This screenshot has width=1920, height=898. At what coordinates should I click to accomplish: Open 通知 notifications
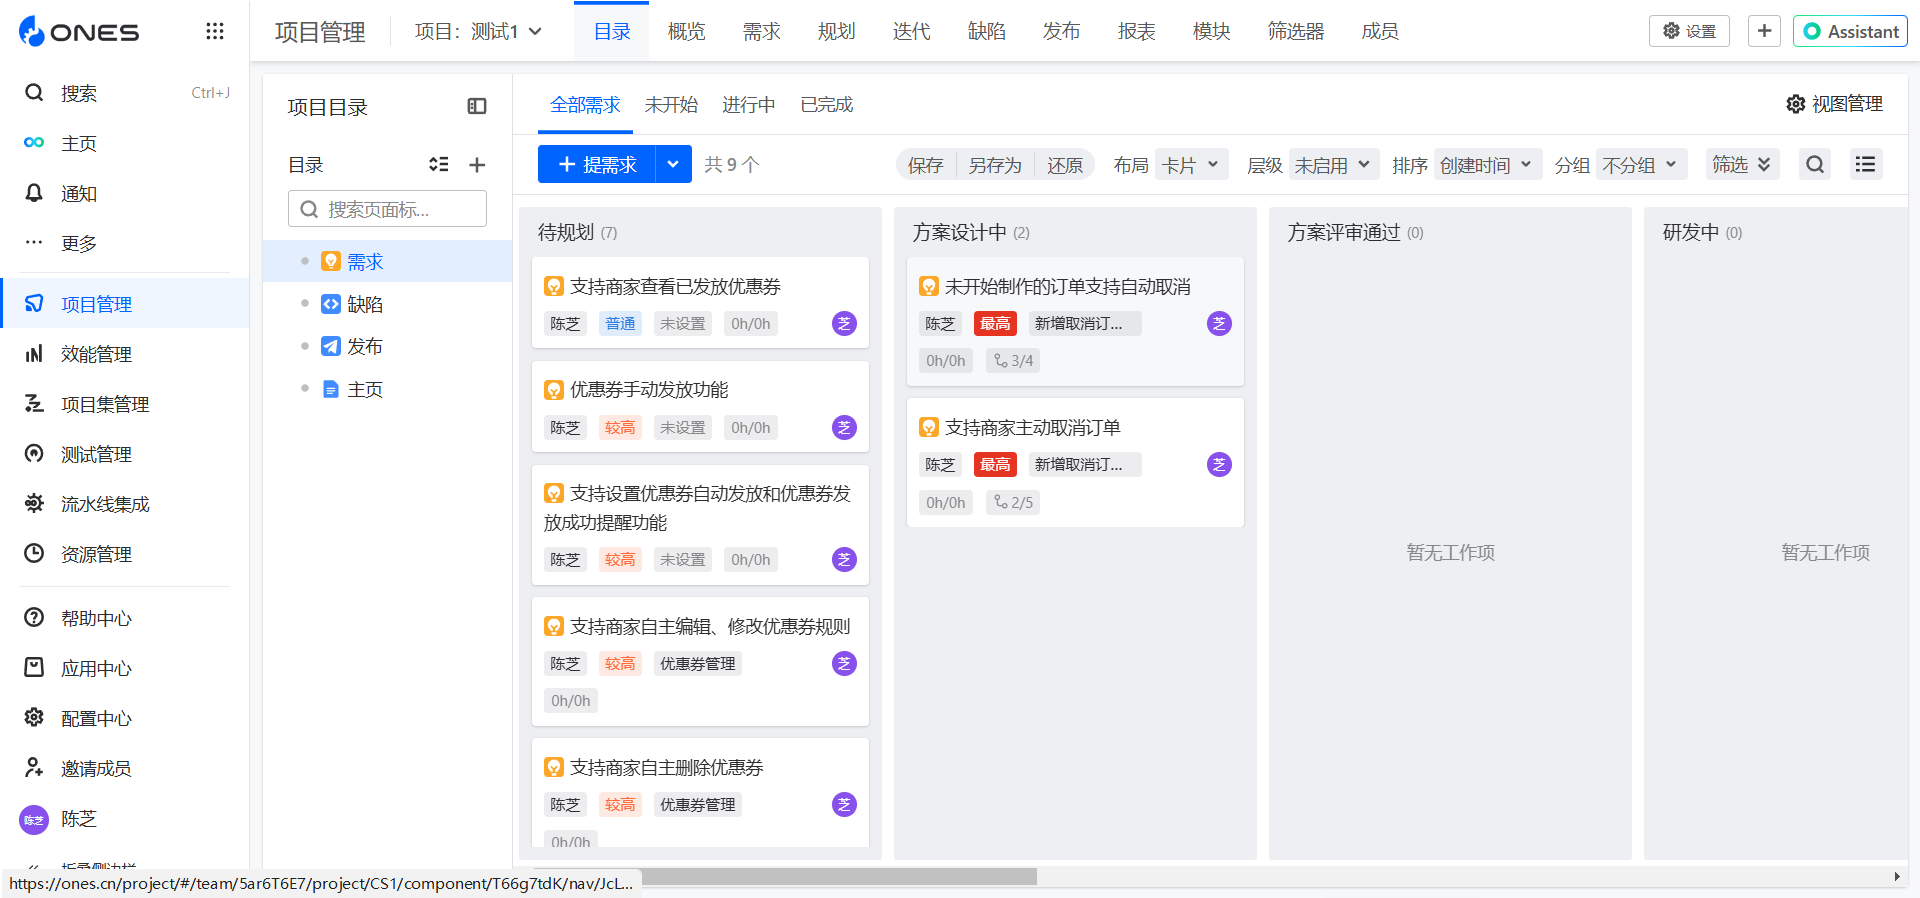pyautogui.click(x=125, y=193)
